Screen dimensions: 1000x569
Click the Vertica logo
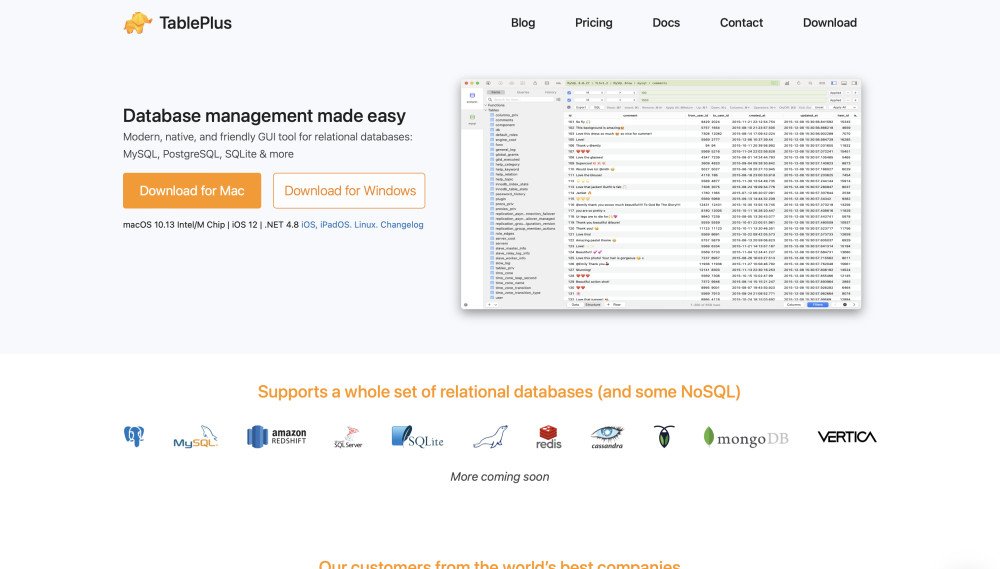[x=847, y=437]
